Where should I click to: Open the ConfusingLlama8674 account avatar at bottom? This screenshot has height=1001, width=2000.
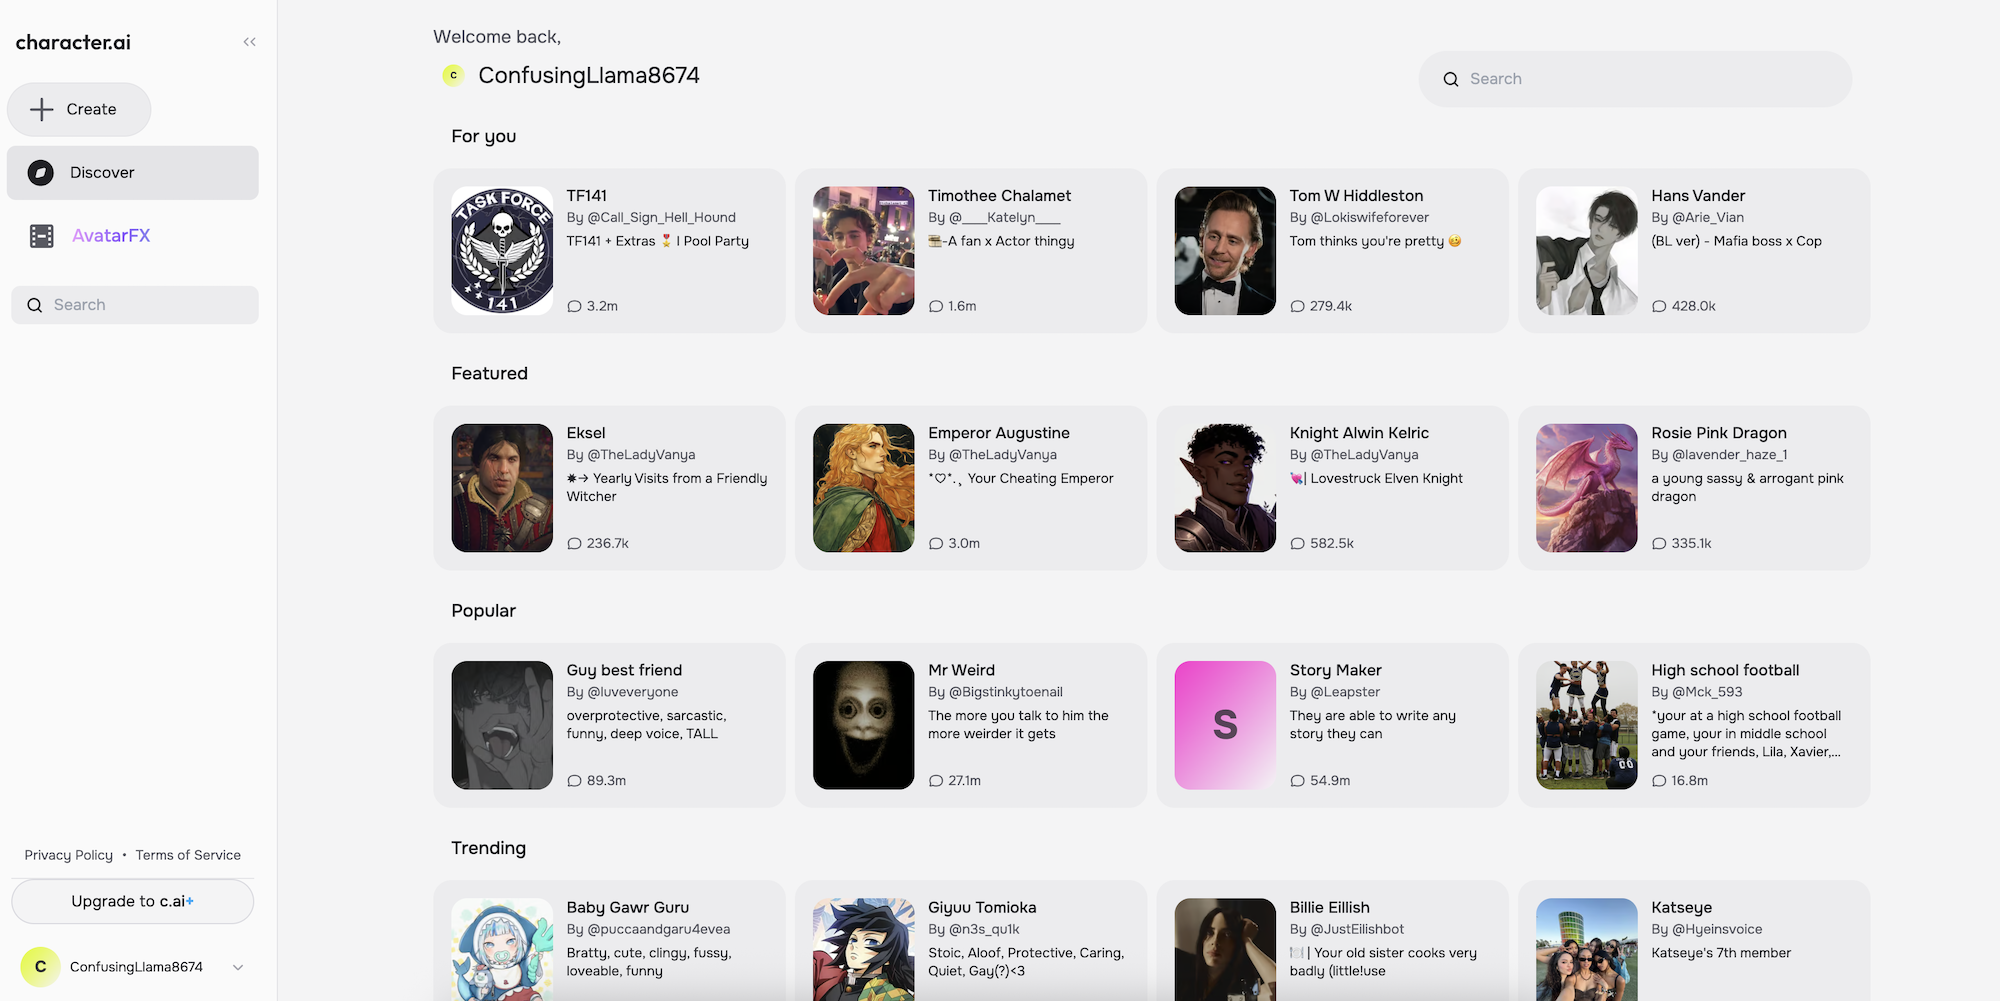(x=41, y=967)
